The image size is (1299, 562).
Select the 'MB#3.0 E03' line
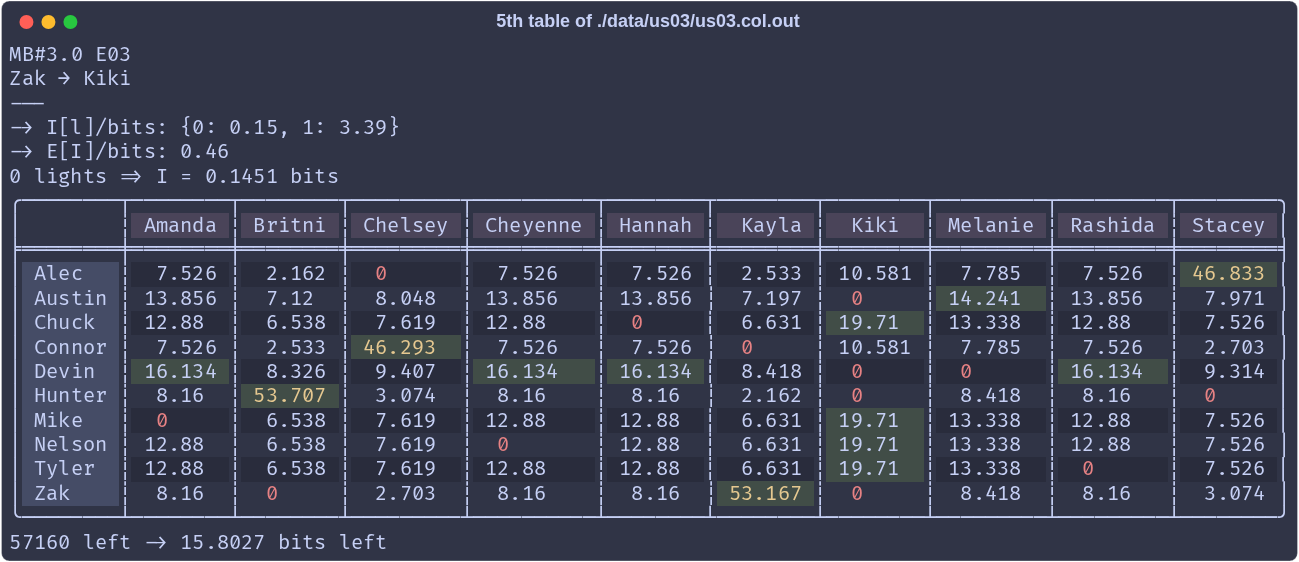coord(70,55)
